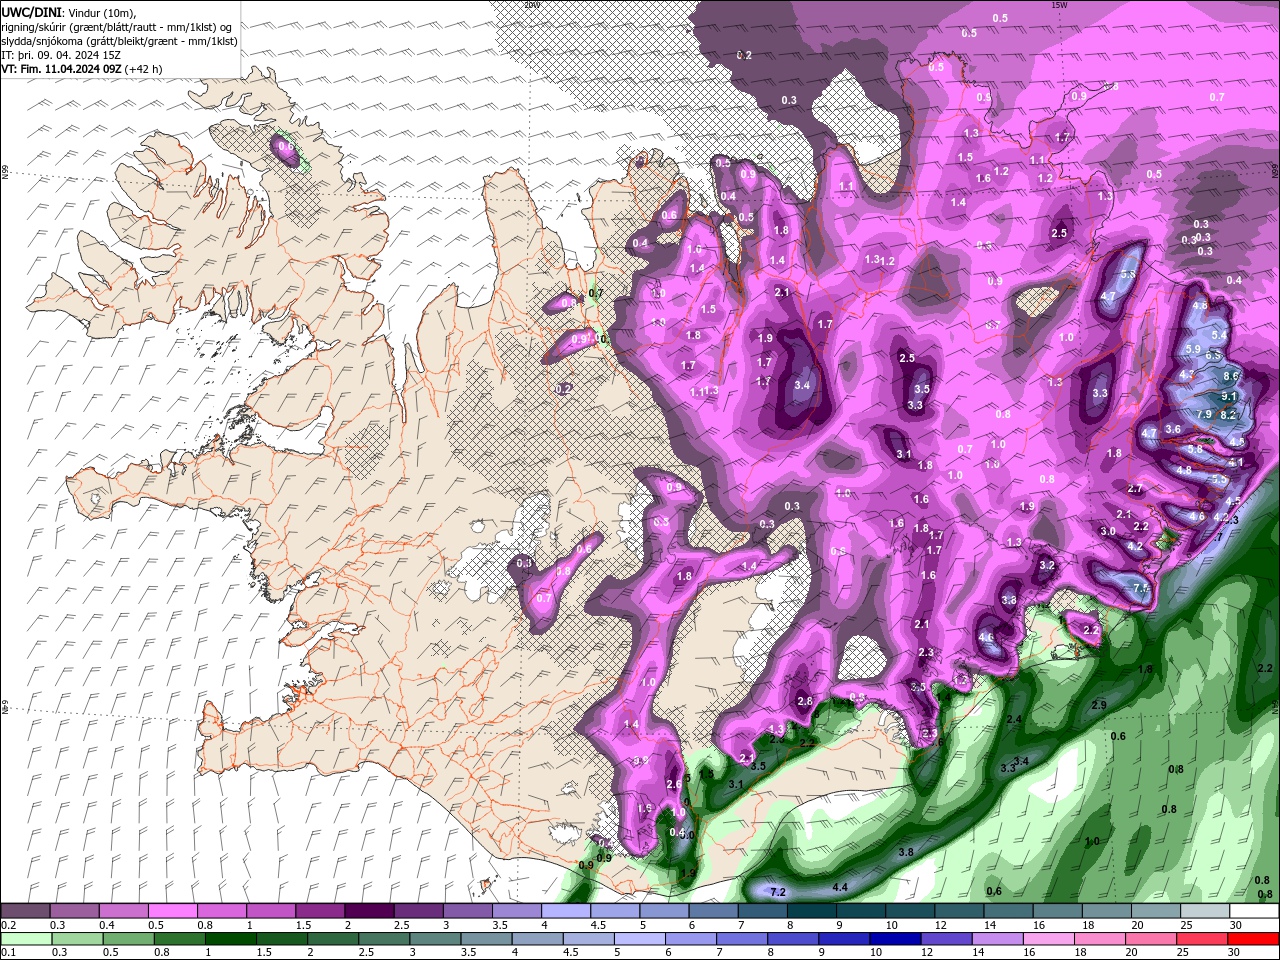
Task: Click the 'rigning/skúrir' legend description line
Action: pos(116,27)
